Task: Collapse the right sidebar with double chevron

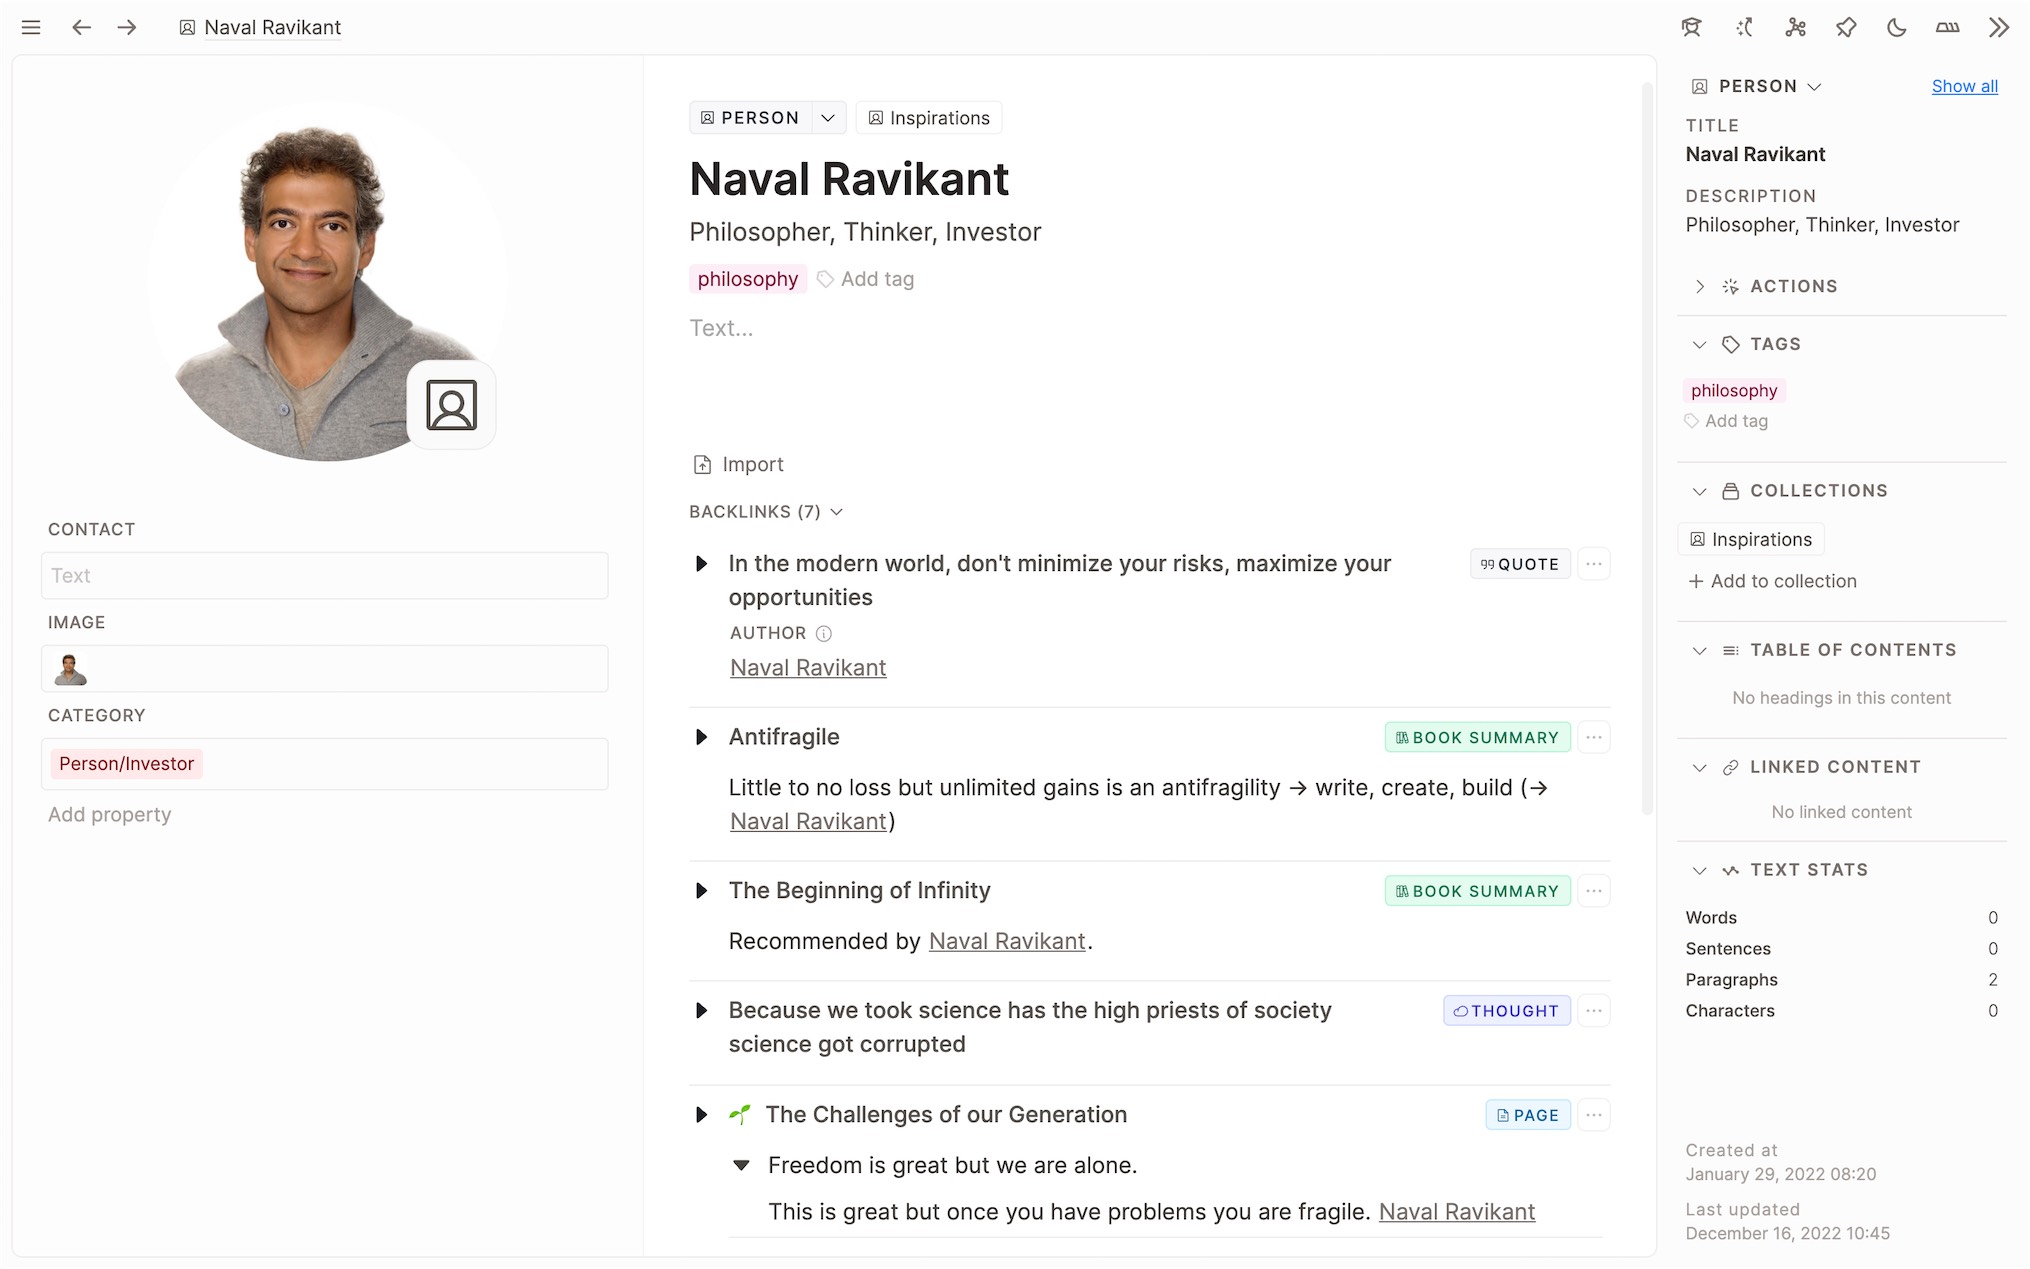Action: 1998,28
